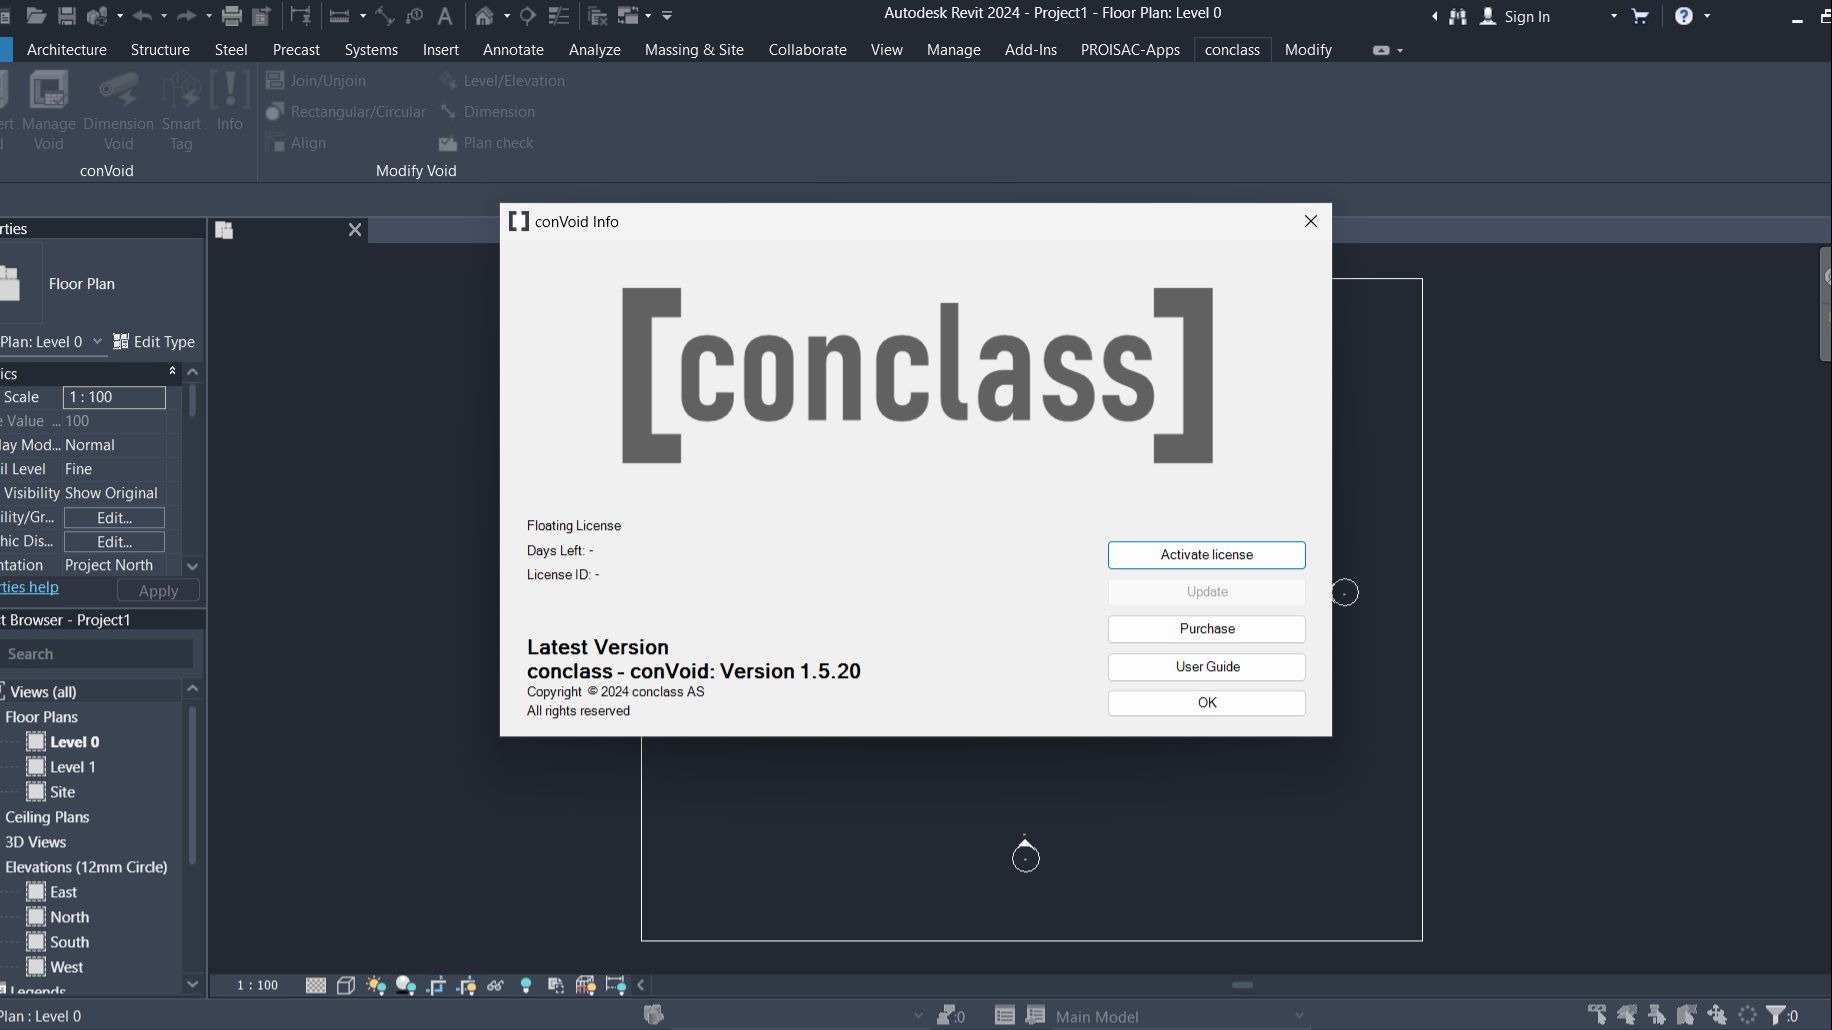
Task: Open the PROISAC-Apps ribbon tab
Action: coord(1130,50)
